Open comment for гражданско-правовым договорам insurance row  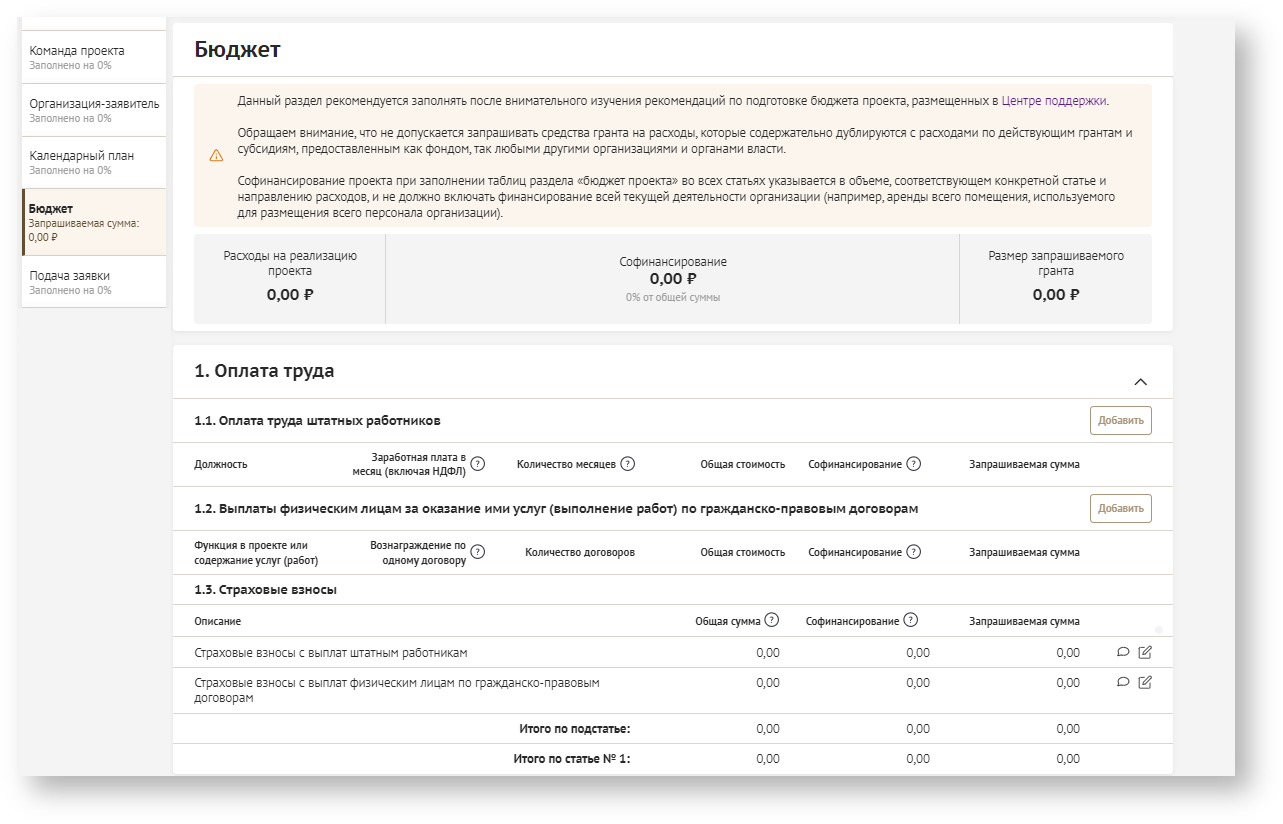[x=1123, y=683]
